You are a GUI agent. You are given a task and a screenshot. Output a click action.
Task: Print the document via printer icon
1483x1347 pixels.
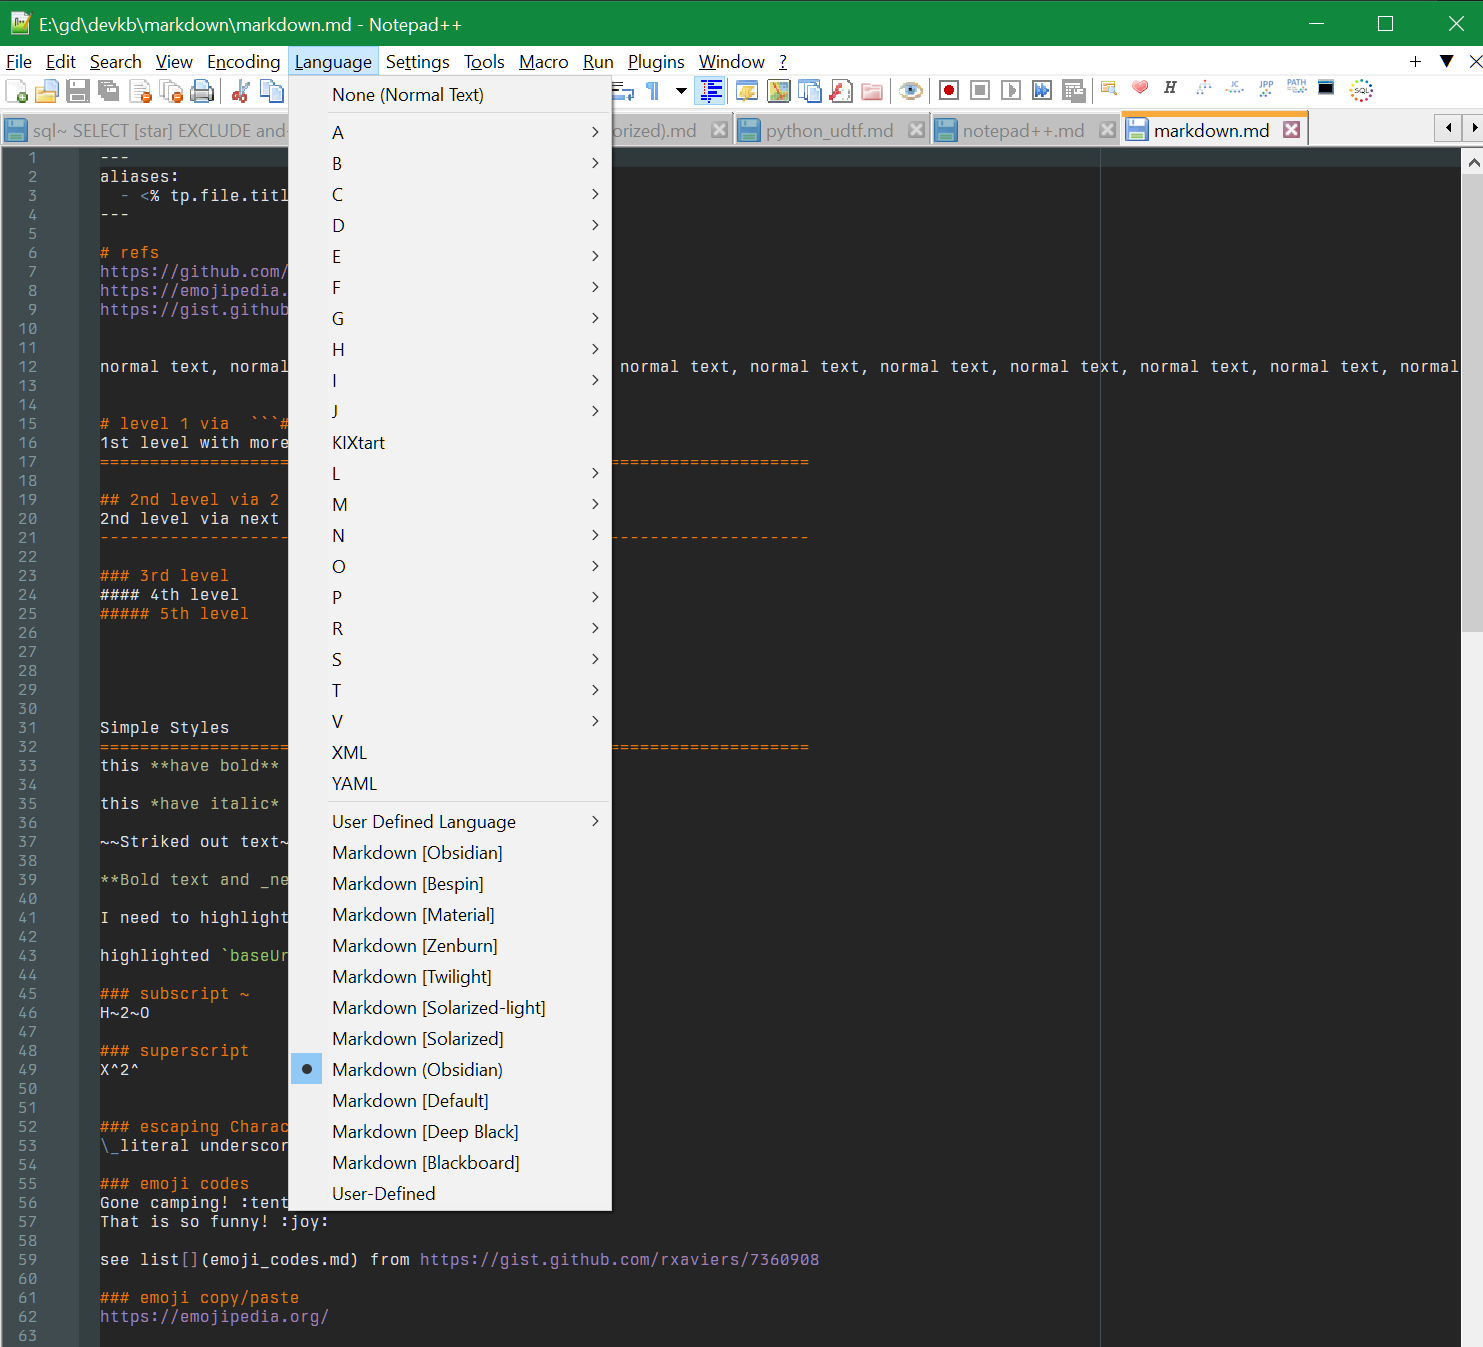tap(202, 91)
